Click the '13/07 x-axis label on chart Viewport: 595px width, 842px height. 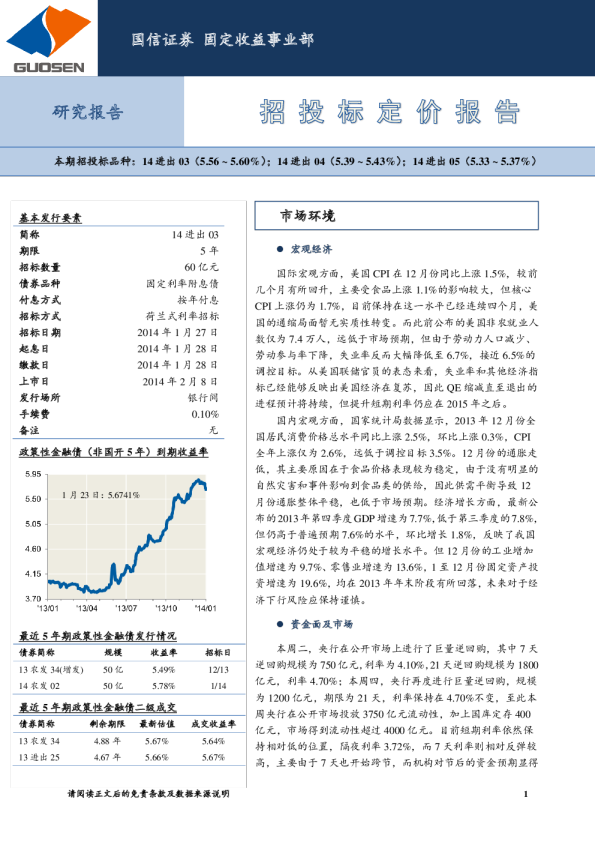pyautogui.click(x=126, y=608)
